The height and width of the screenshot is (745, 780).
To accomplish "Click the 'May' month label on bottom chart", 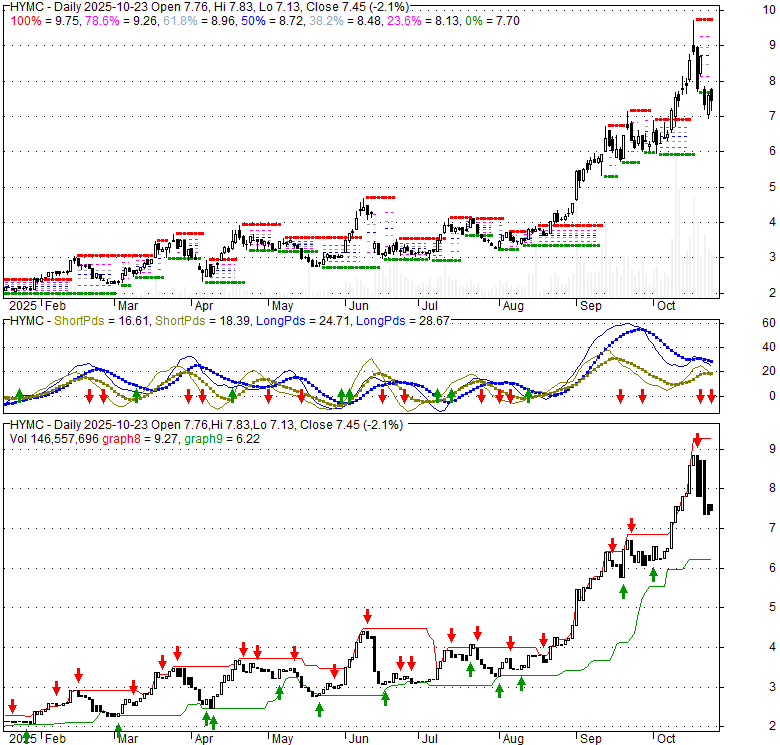I will [x=283, y=739].
